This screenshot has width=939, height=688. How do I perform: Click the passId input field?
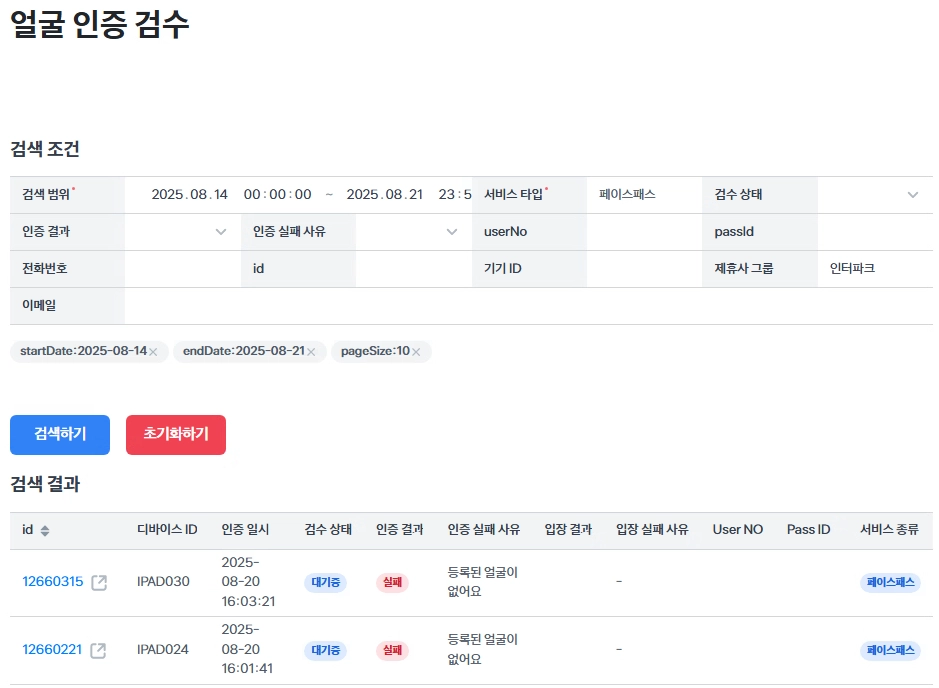coord(874,232)
